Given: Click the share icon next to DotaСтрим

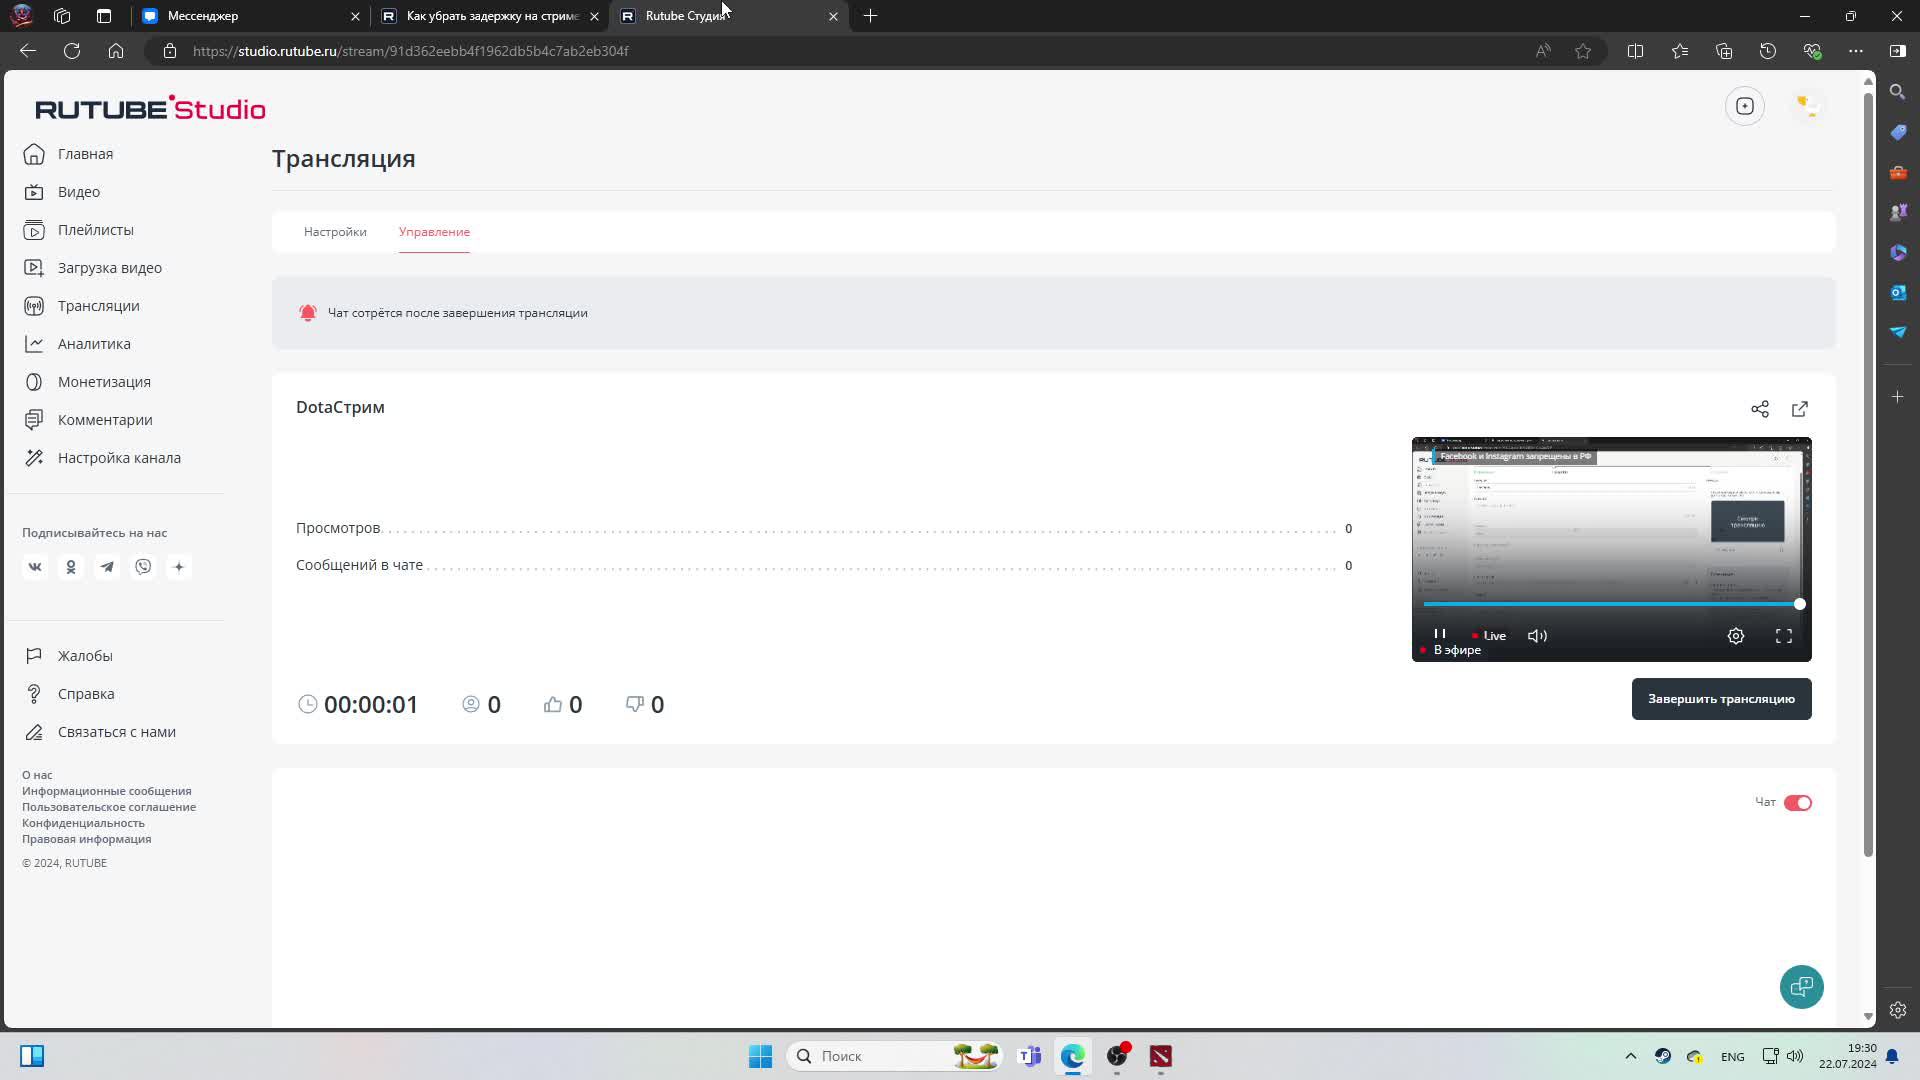Looking at the screenshot, I should point(1759,409).
